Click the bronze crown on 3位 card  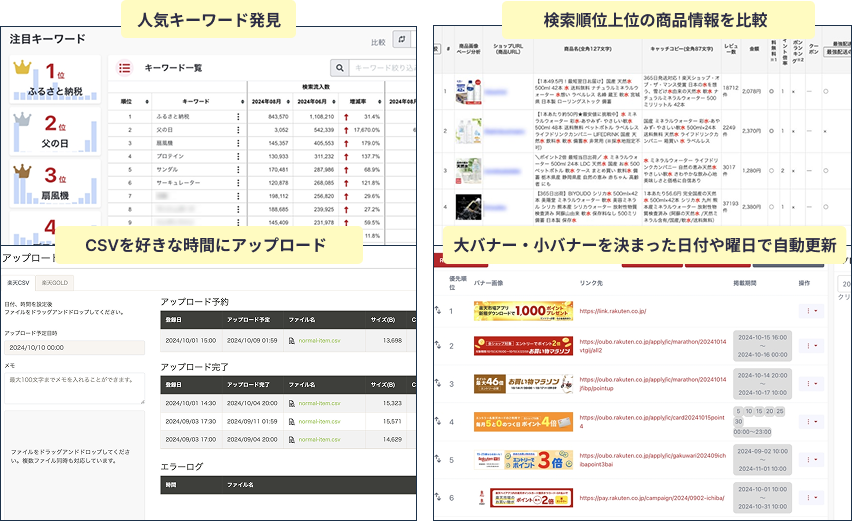pos(22,171)
